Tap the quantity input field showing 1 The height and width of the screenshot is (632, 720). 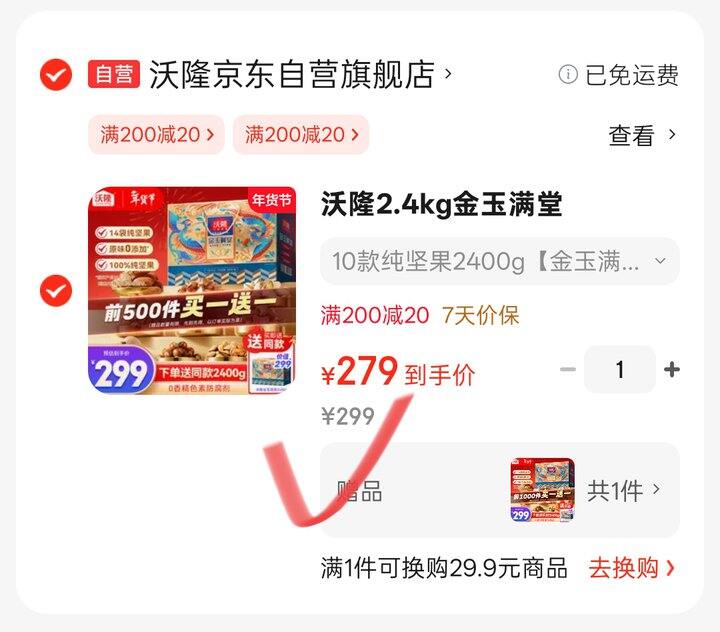click(620, 369)
